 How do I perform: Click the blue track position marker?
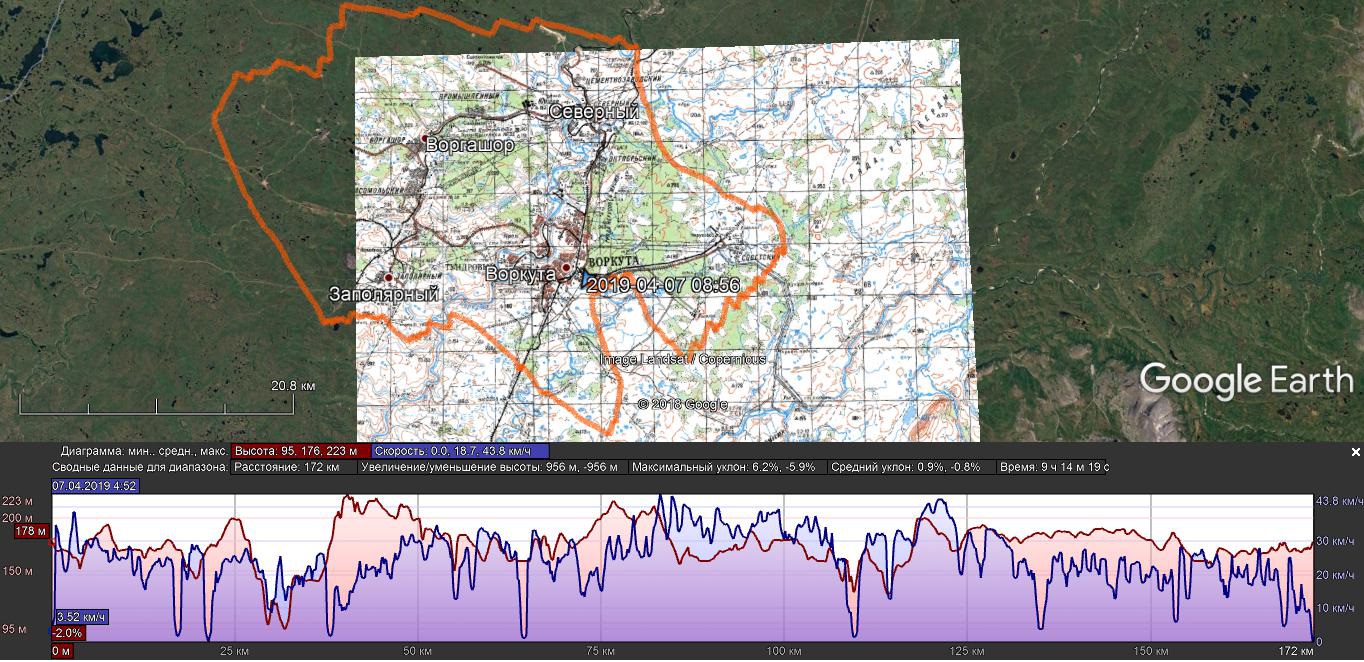[x=584, y=281]
